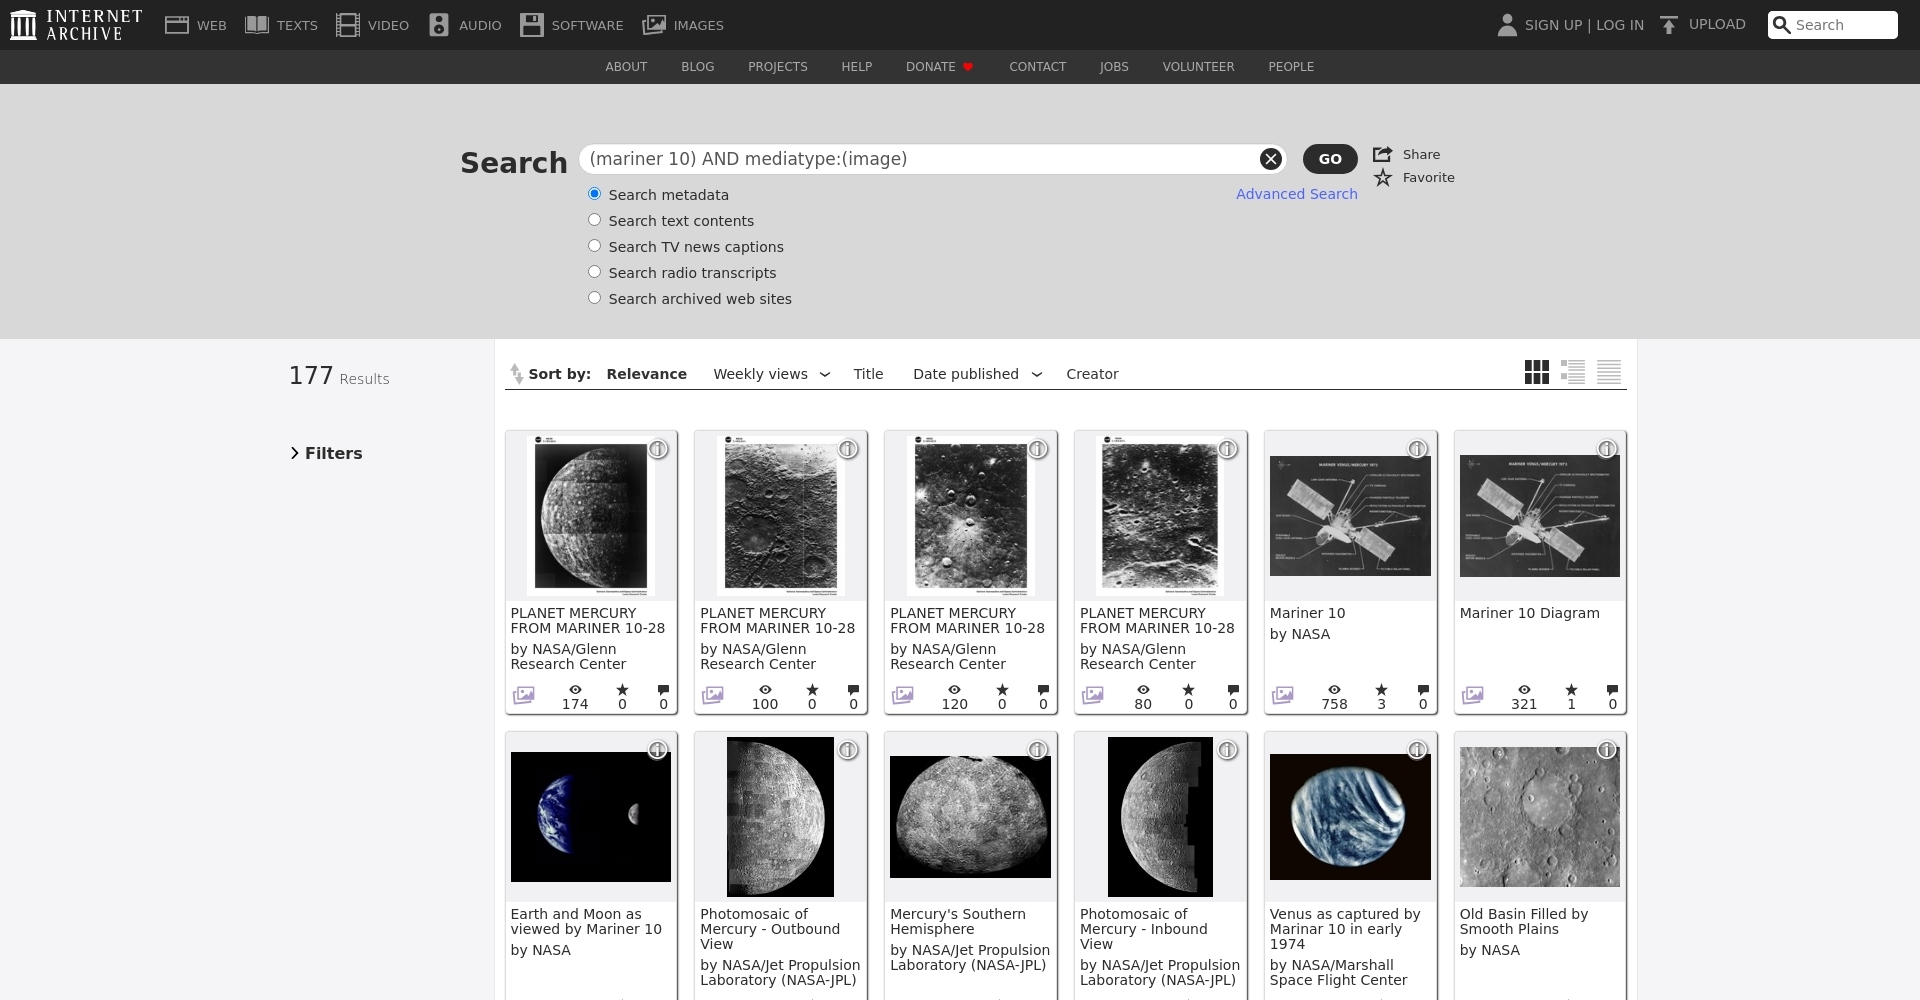This screenshot has height=1000, width=1920.
Task: Click the Share icon
Action: click(1383, 154)
